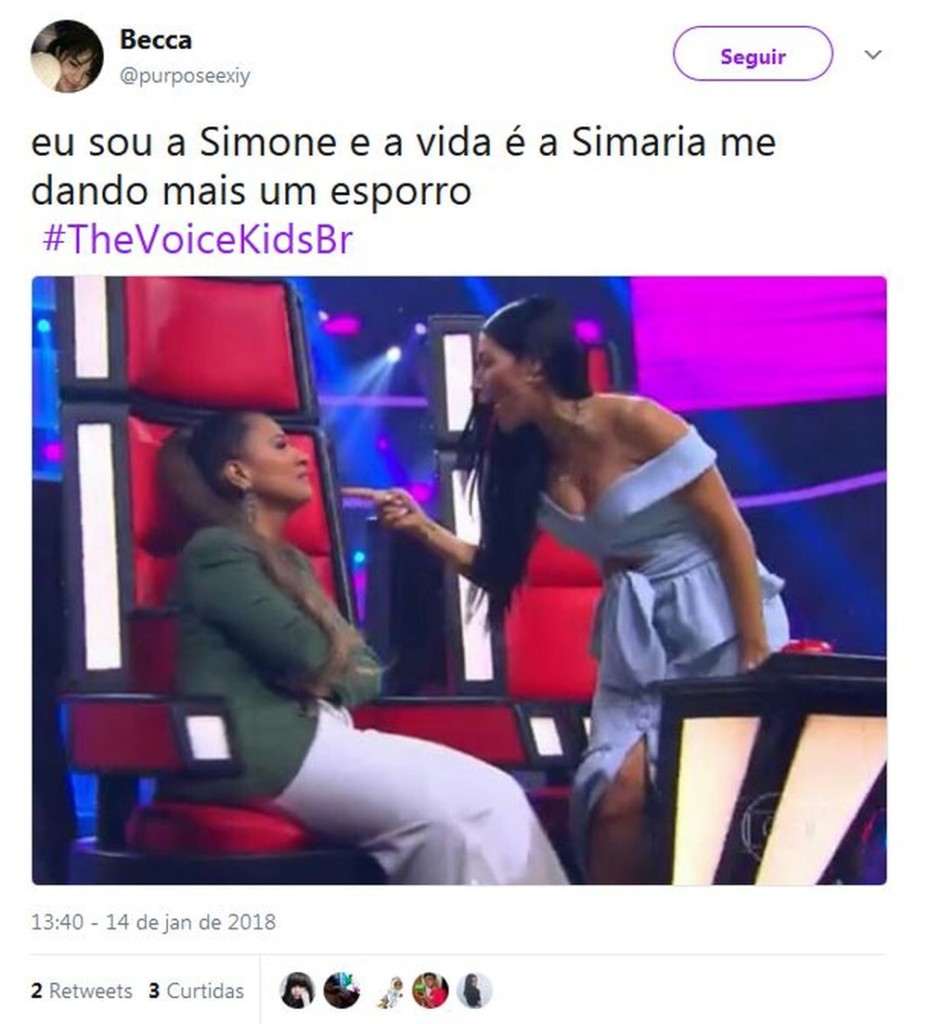This screenshot has width=928, height=1024.
Task: Open the tweet options chevron menu
Action: coord(873,54)
